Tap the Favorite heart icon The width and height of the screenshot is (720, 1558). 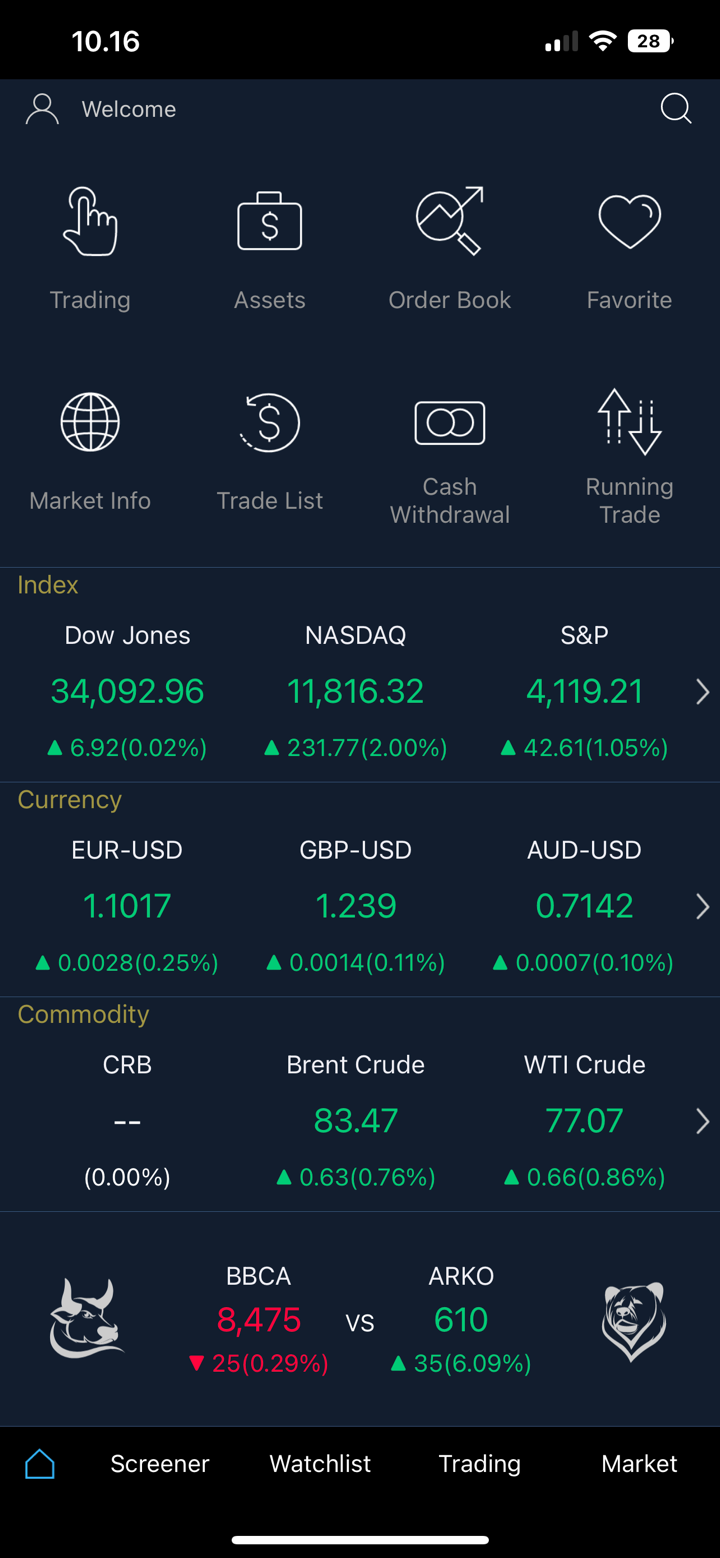[x=629, y=222]
